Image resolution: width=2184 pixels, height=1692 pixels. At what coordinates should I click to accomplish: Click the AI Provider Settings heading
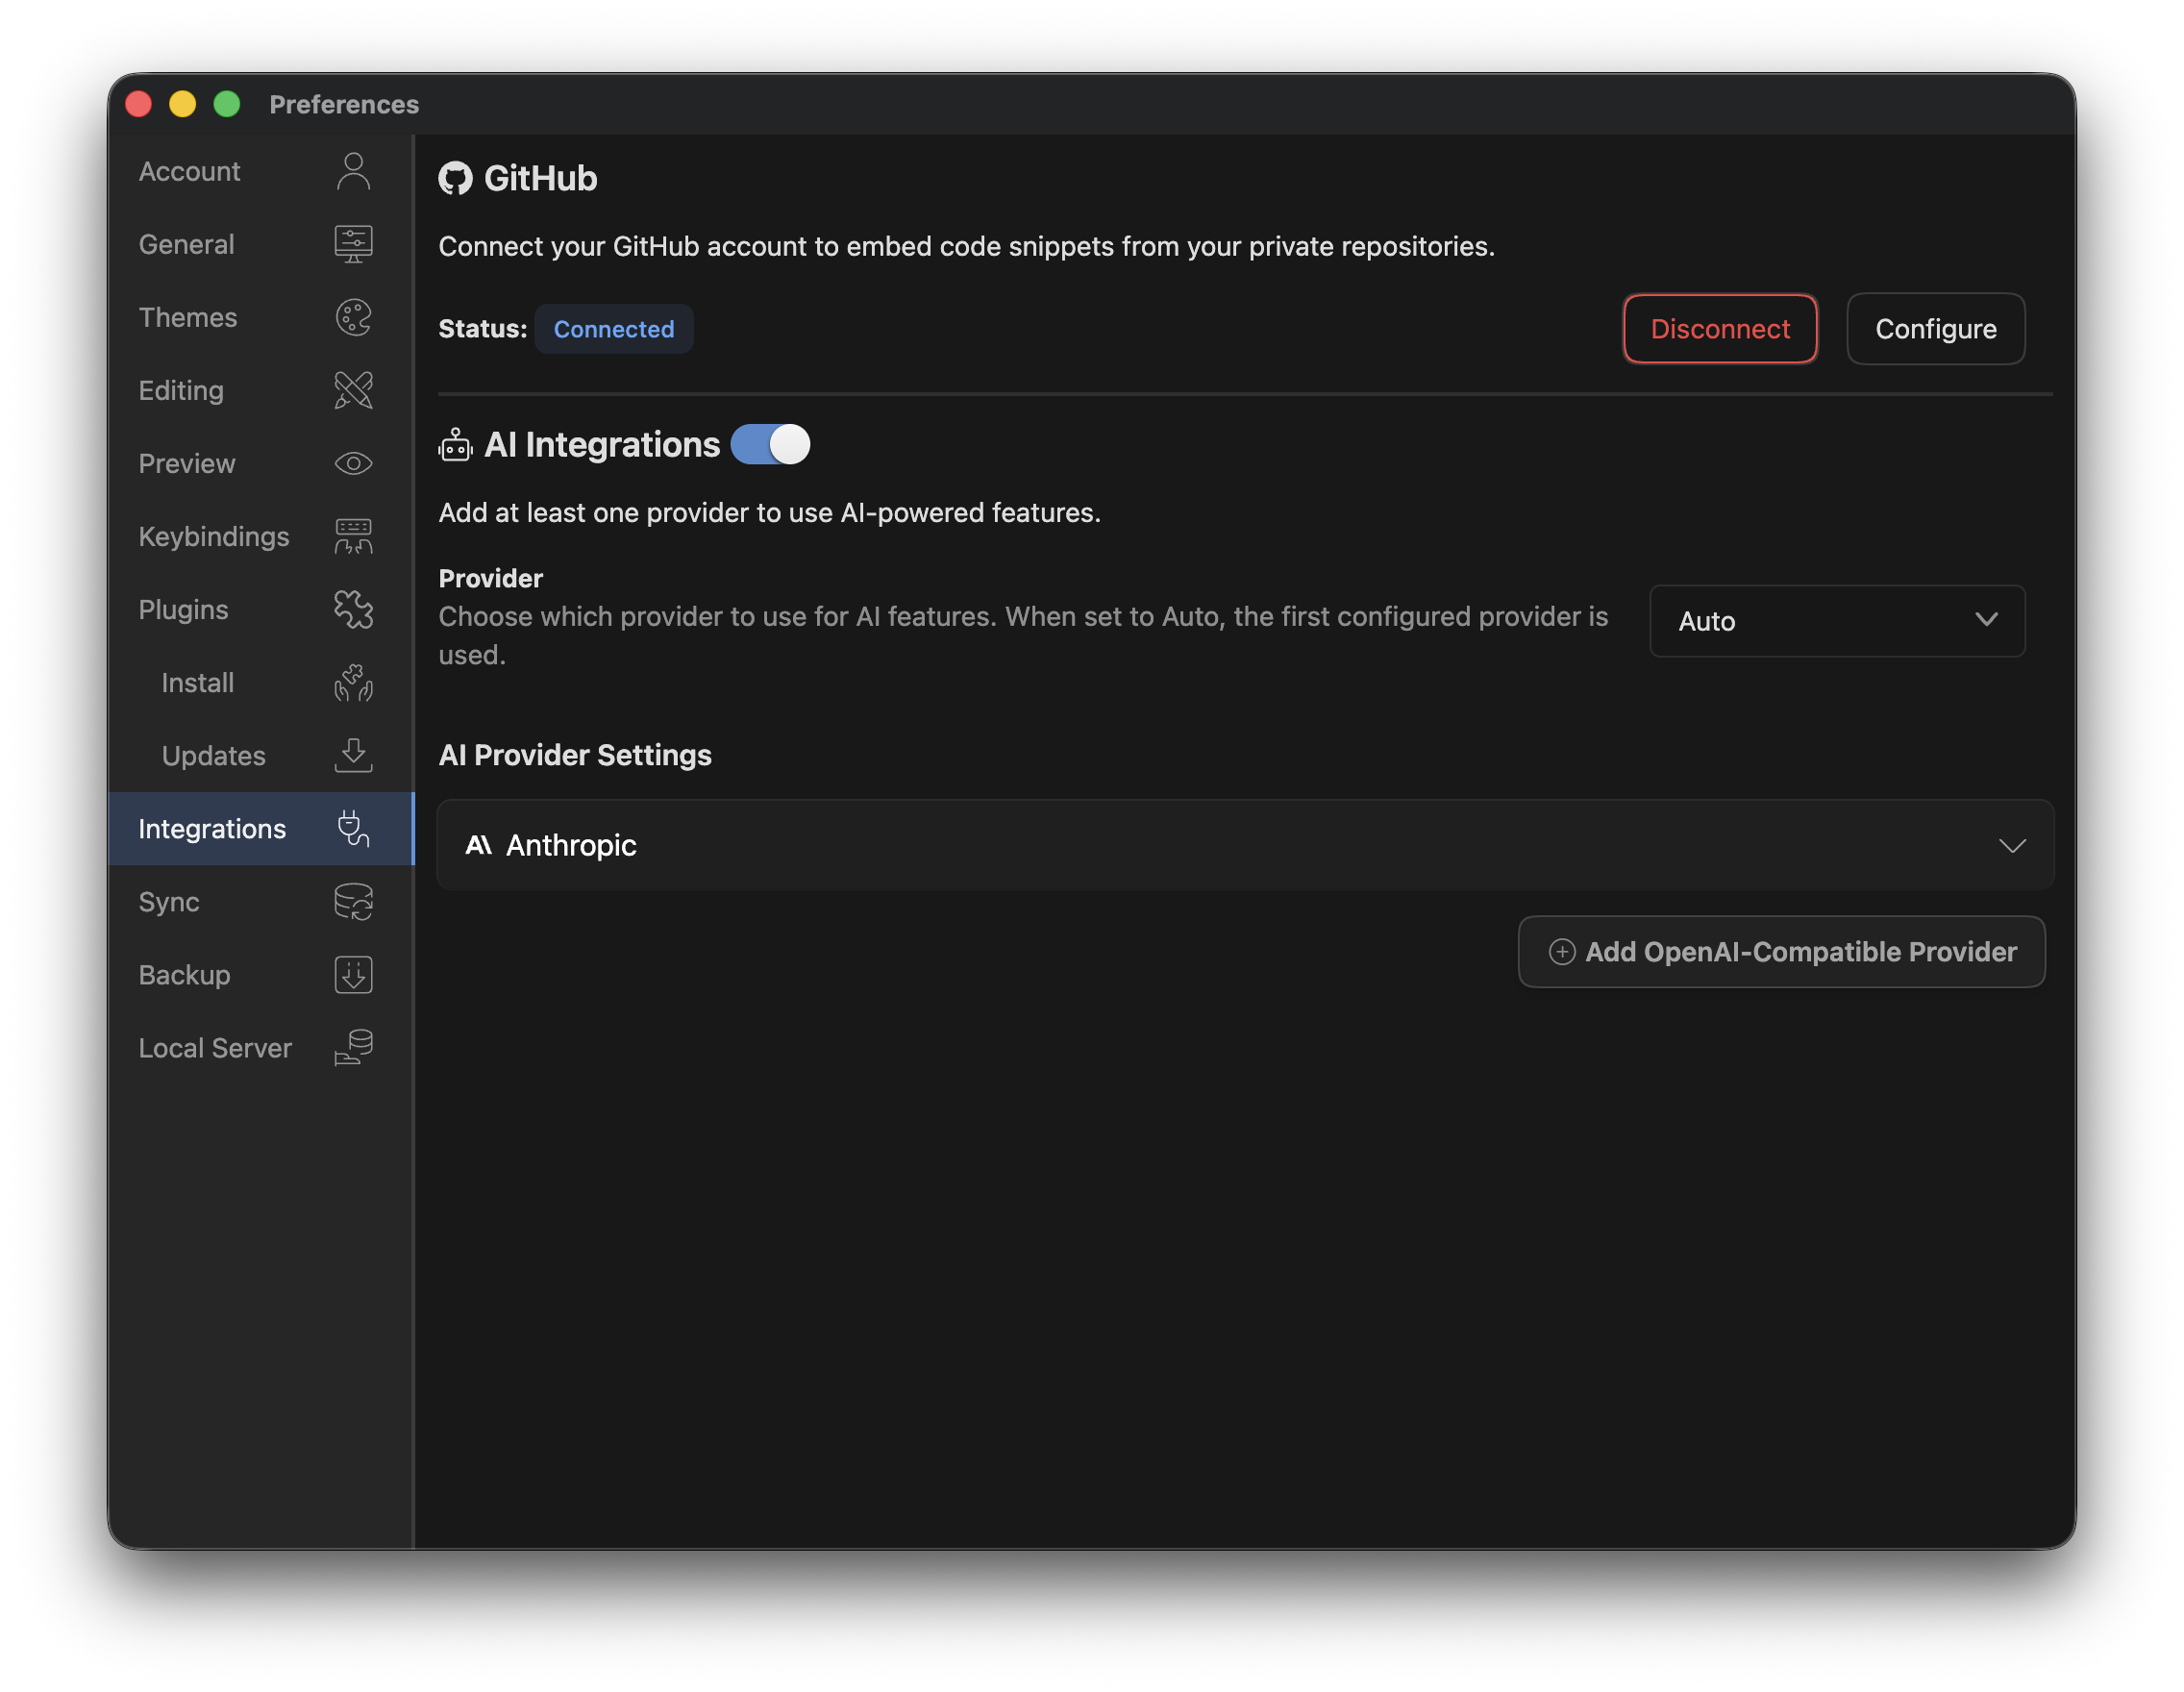575,754
